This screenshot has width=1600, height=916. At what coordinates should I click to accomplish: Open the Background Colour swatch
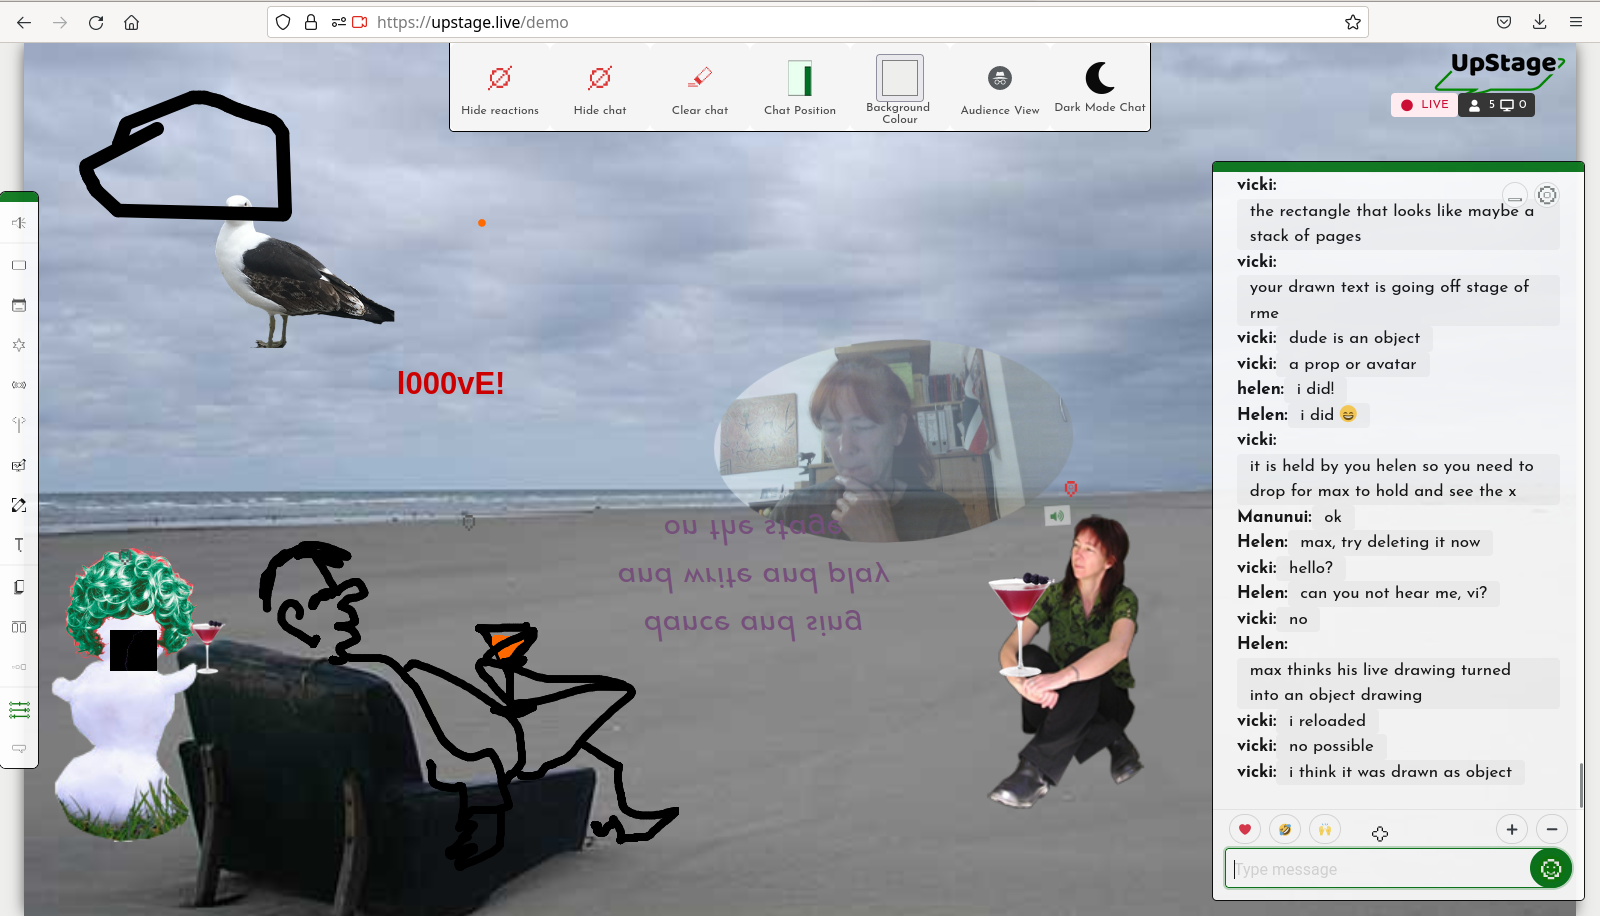click(899, 78)
